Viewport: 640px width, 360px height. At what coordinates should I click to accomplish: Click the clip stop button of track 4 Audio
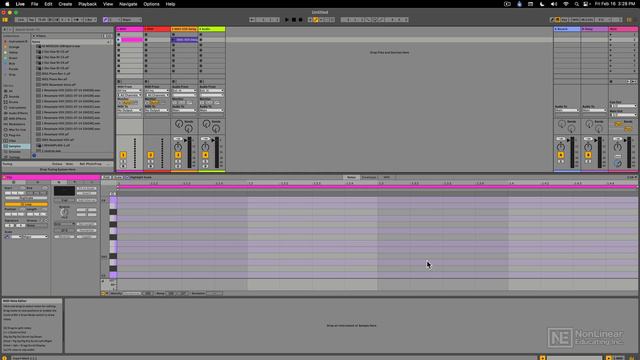[x=201, y=82]
